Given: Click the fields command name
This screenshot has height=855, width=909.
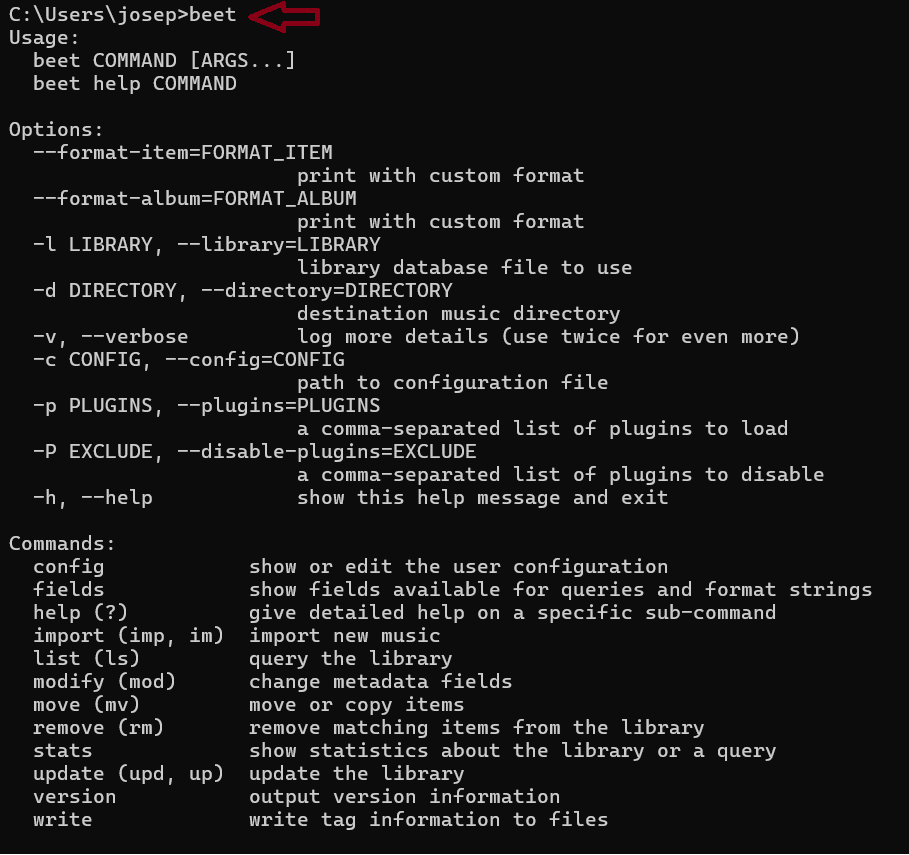Looking at the screenshot, I should pyautogui.click(x=68, y=590).
